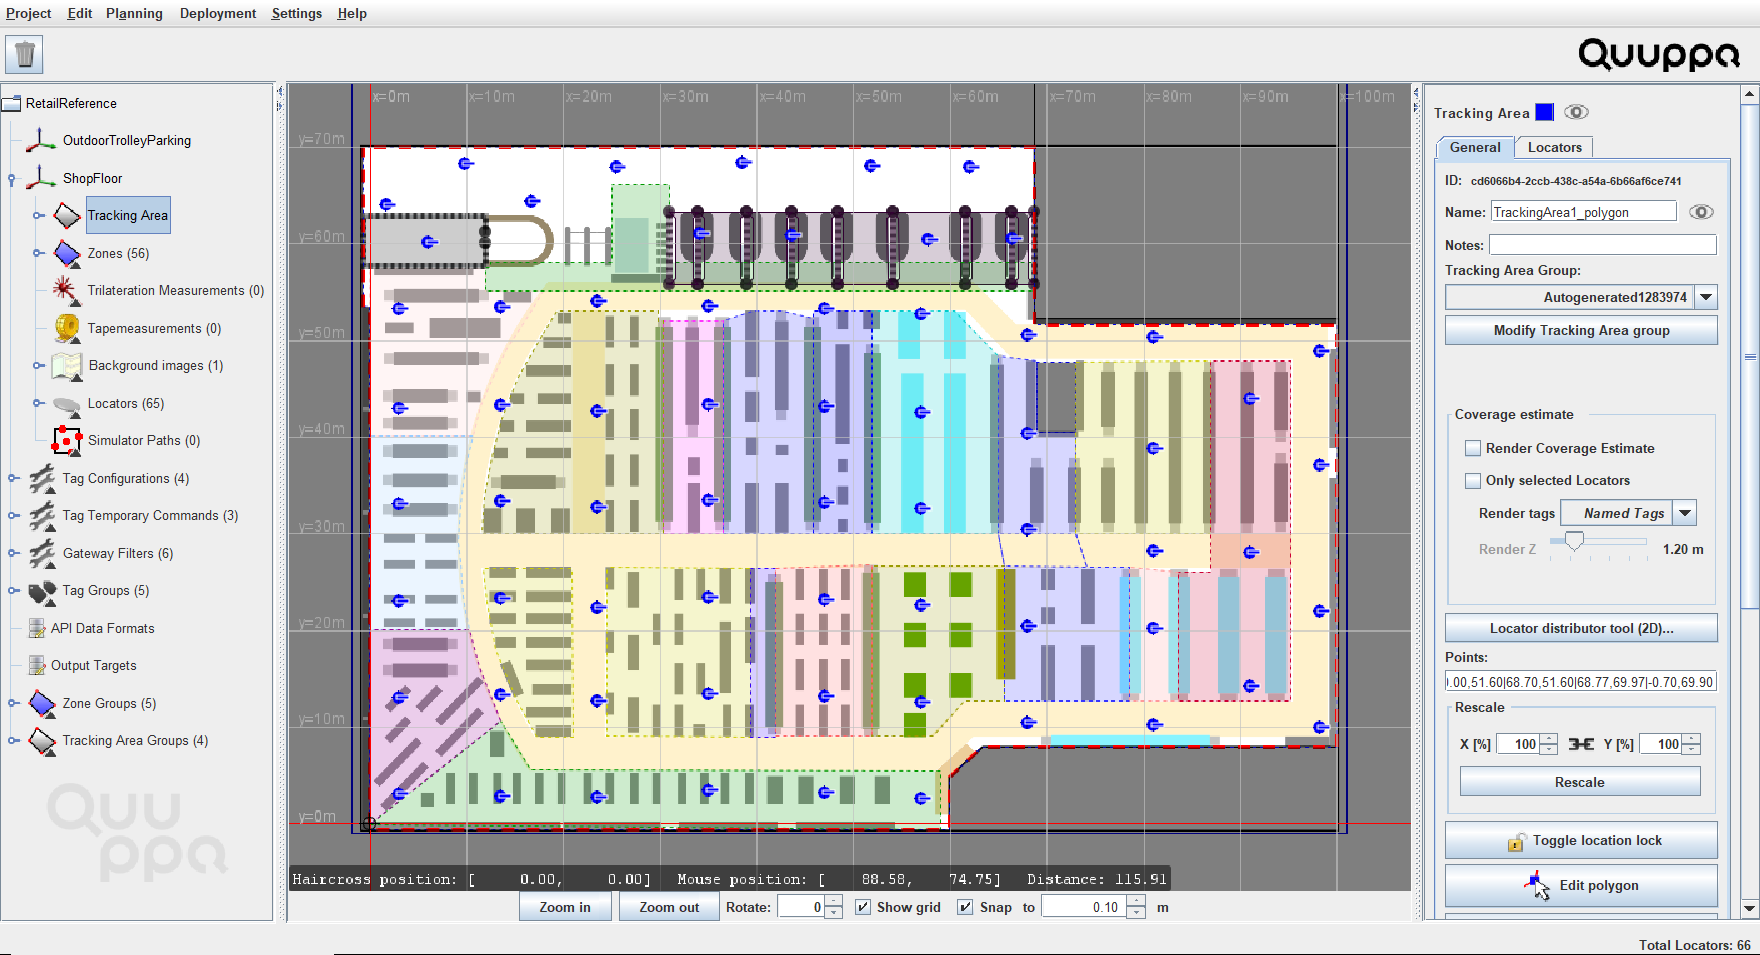
Task: Expand the Zones (56) tree node
Action: [x=38, y=253]
